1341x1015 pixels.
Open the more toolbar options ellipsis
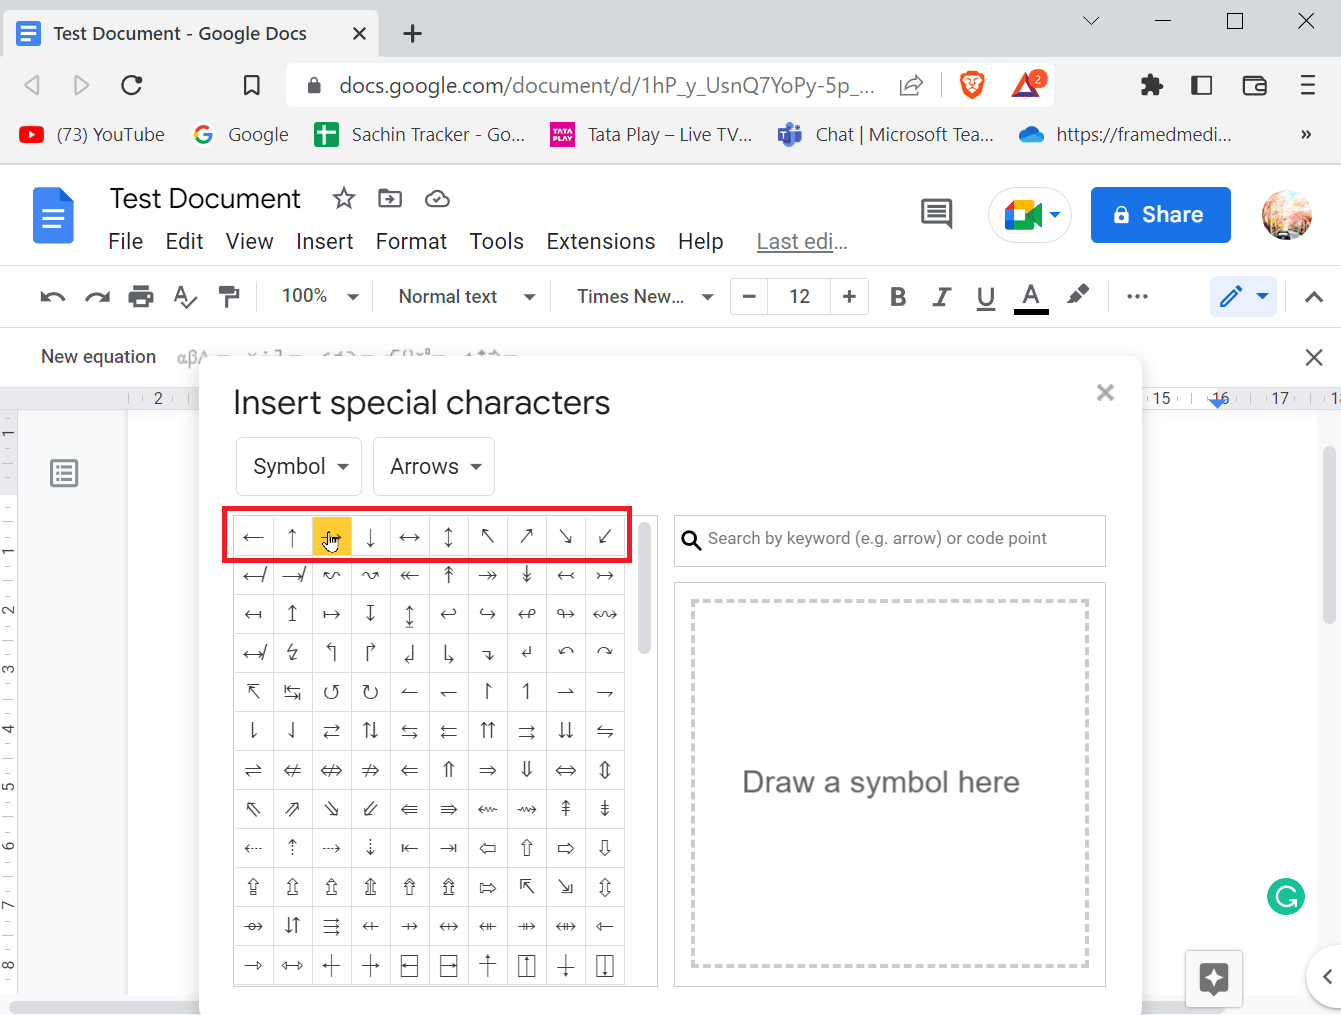pos(1137,296)
